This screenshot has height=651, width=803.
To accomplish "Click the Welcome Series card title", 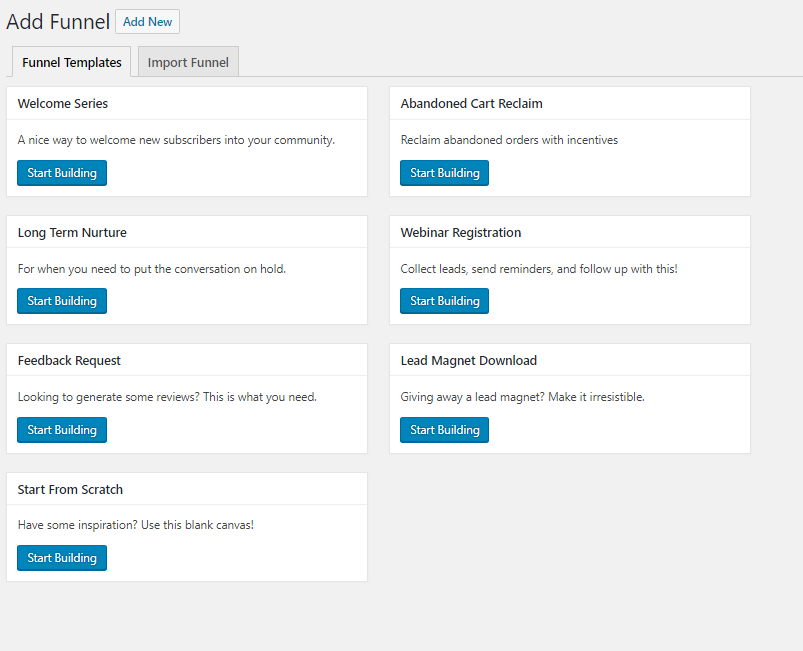I will (x=63, y=103).
